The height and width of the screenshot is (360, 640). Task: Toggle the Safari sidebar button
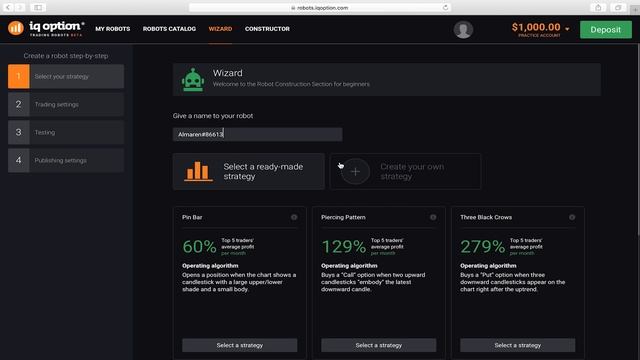tap(38, 7)
